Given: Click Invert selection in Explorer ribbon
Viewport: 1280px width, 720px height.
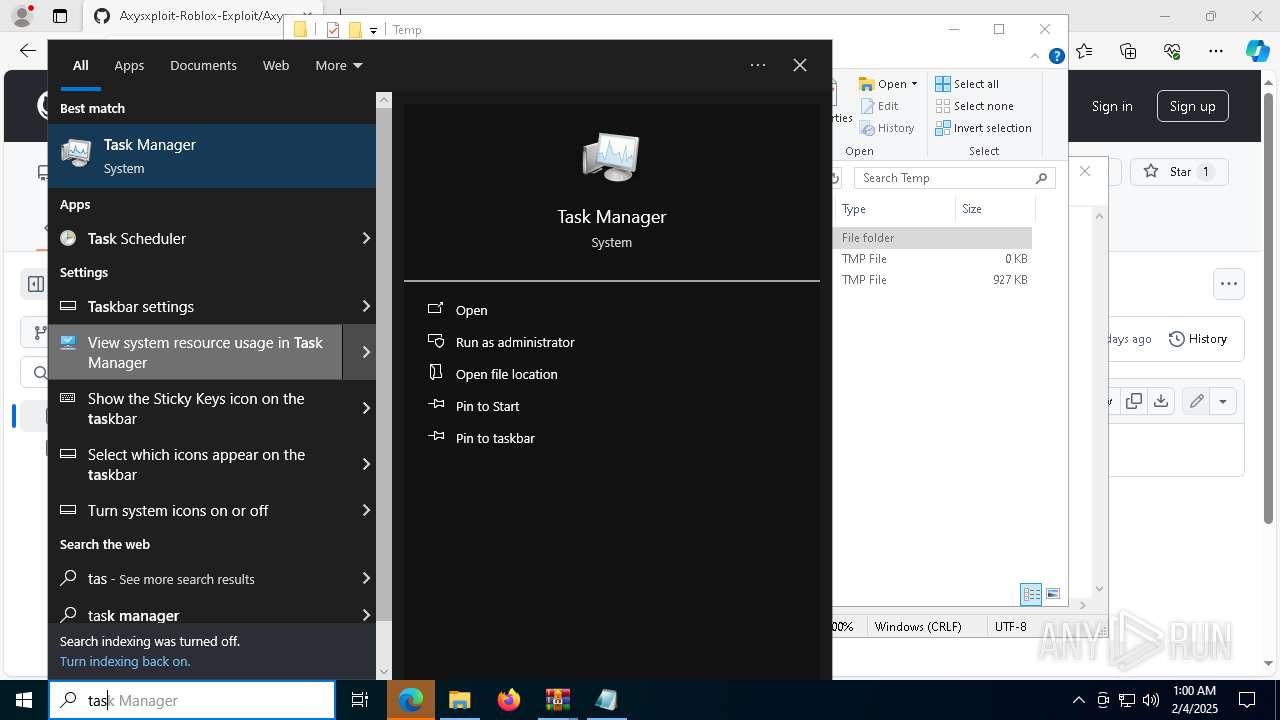Looking at the screenshot, I should (983, 128).
